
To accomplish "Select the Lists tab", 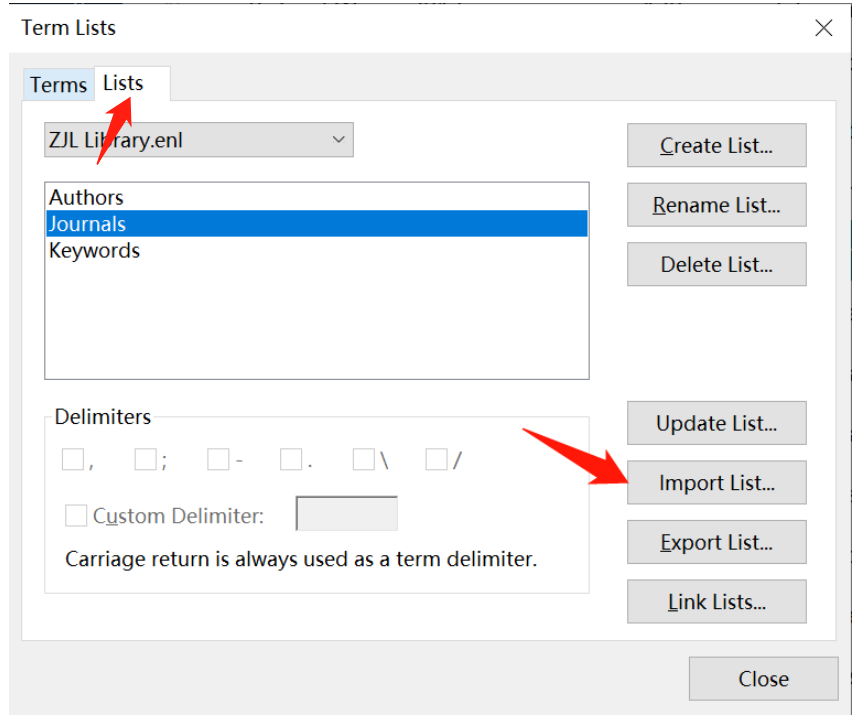I will pos(124,83).
